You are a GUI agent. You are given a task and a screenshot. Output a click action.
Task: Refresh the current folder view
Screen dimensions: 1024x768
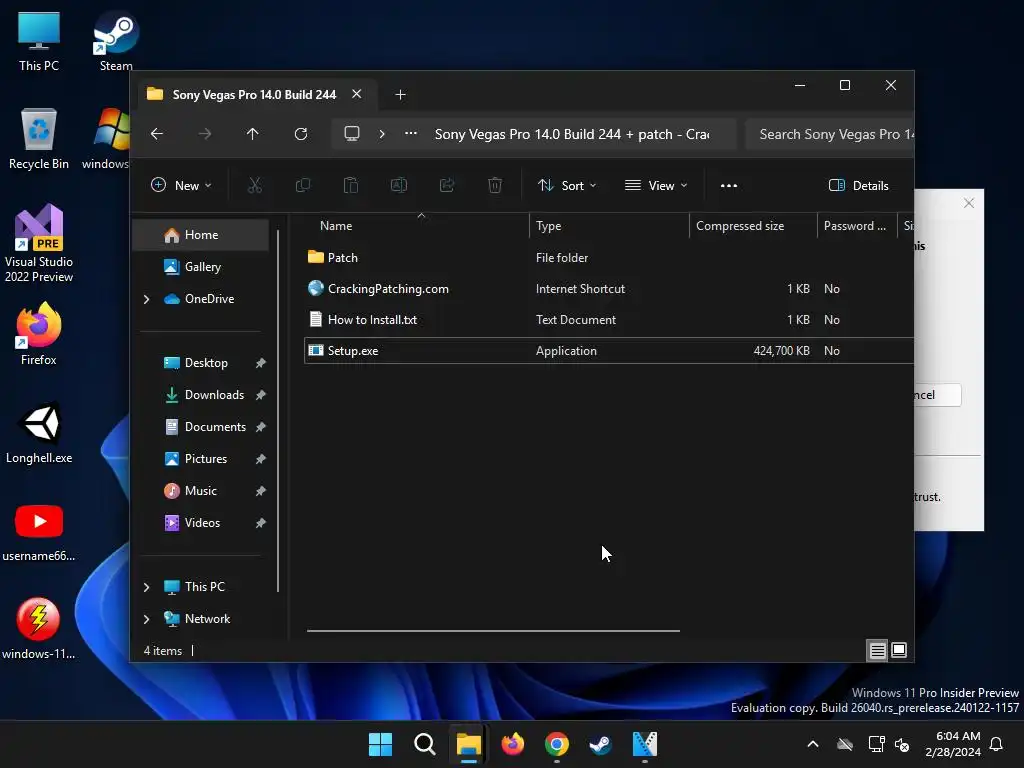[x=301, y=134]
